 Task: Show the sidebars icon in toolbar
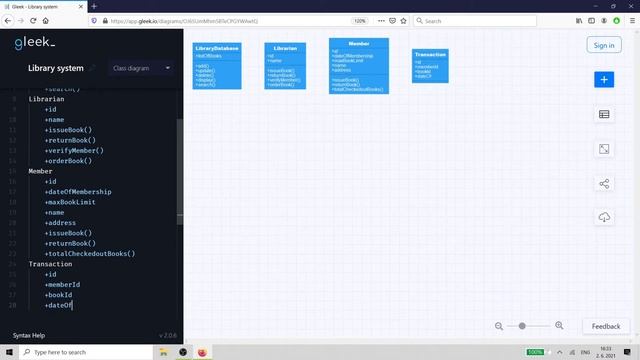[591, 21]
